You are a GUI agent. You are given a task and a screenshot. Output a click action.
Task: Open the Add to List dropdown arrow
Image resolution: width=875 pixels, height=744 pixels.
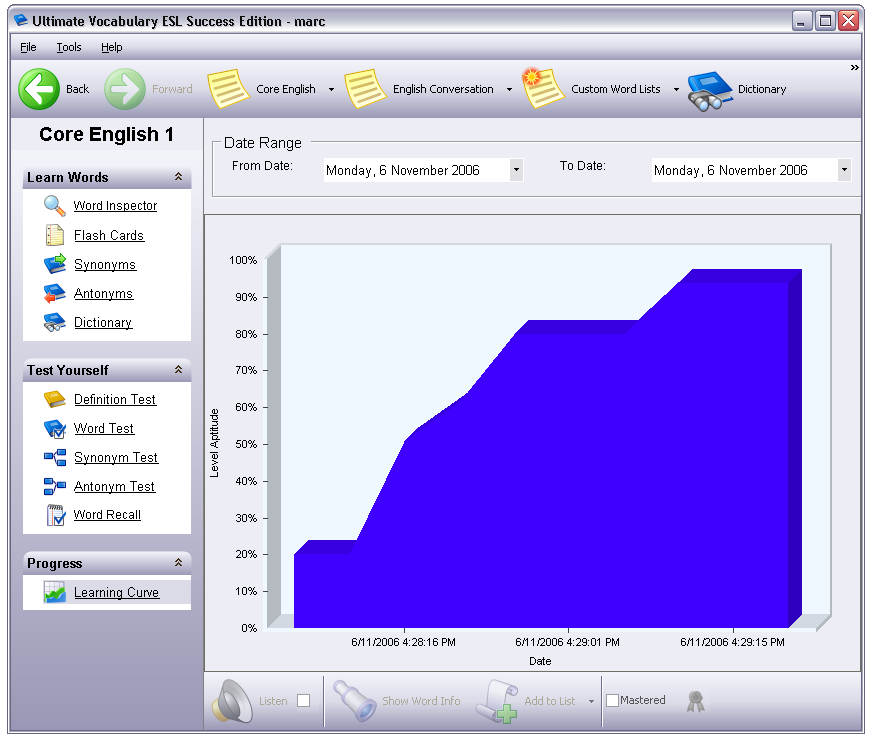[592, 702]
